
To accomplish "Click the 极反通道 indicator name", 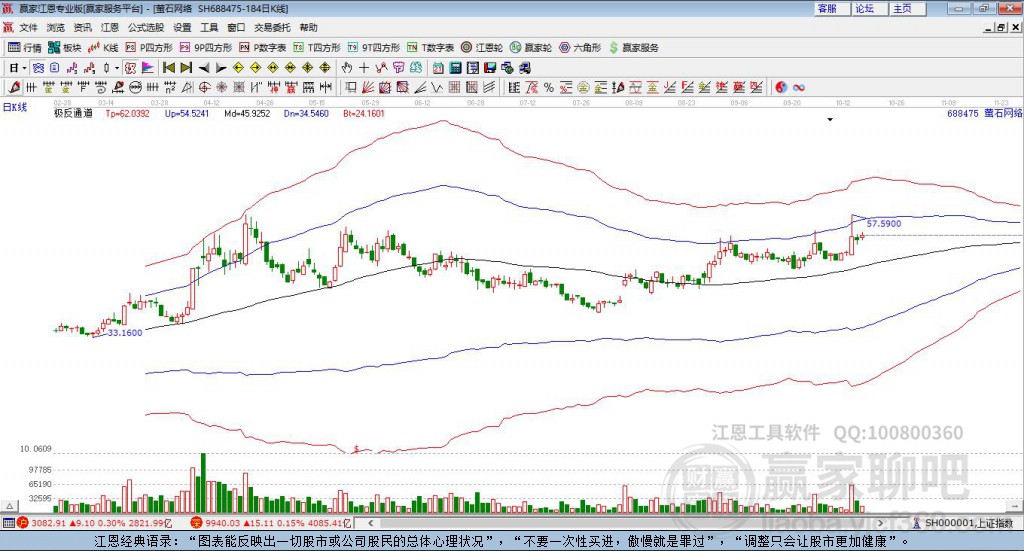I will point(73,113).
